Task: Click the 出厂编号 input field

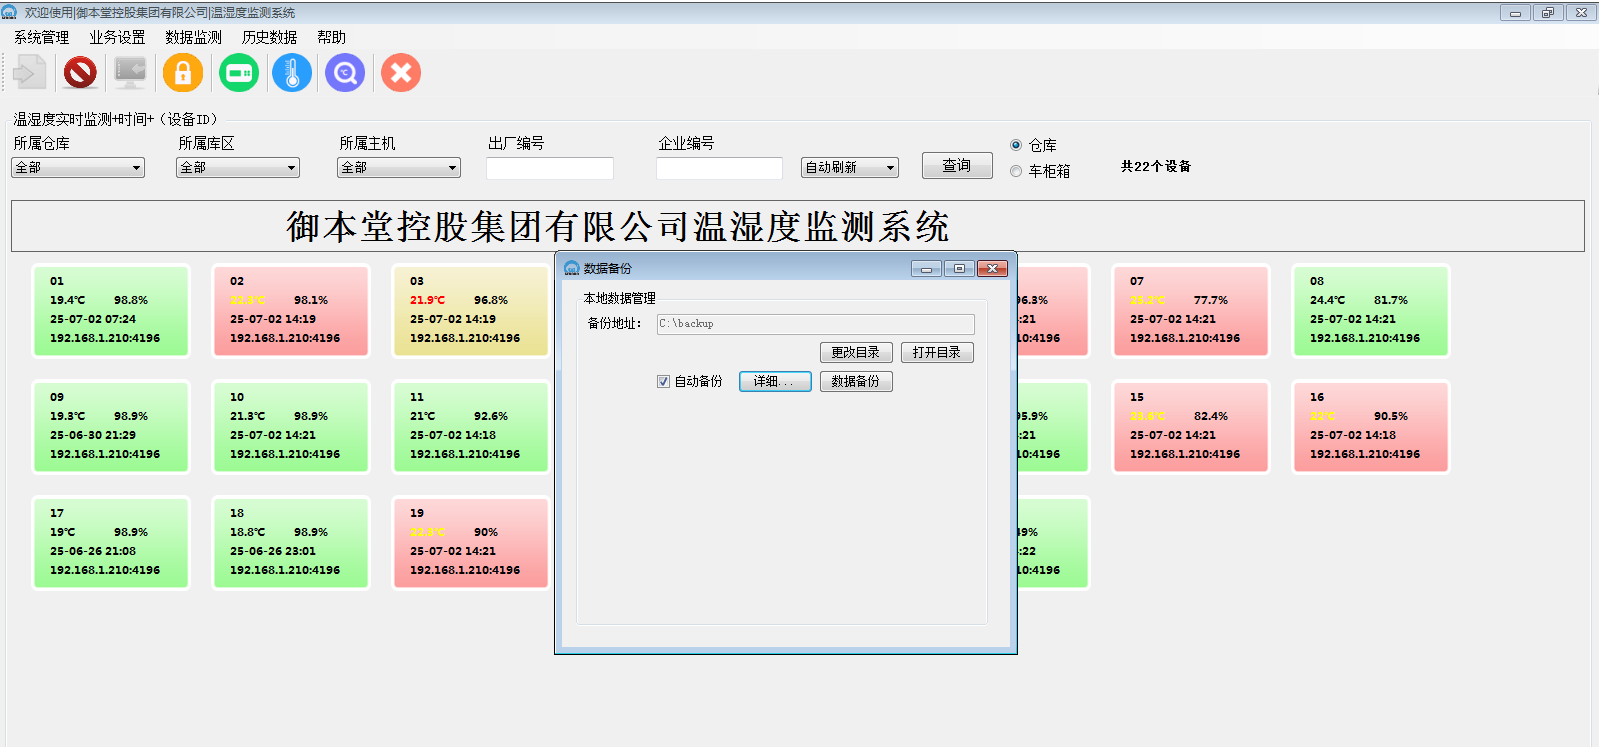Action: coord(549,168)
